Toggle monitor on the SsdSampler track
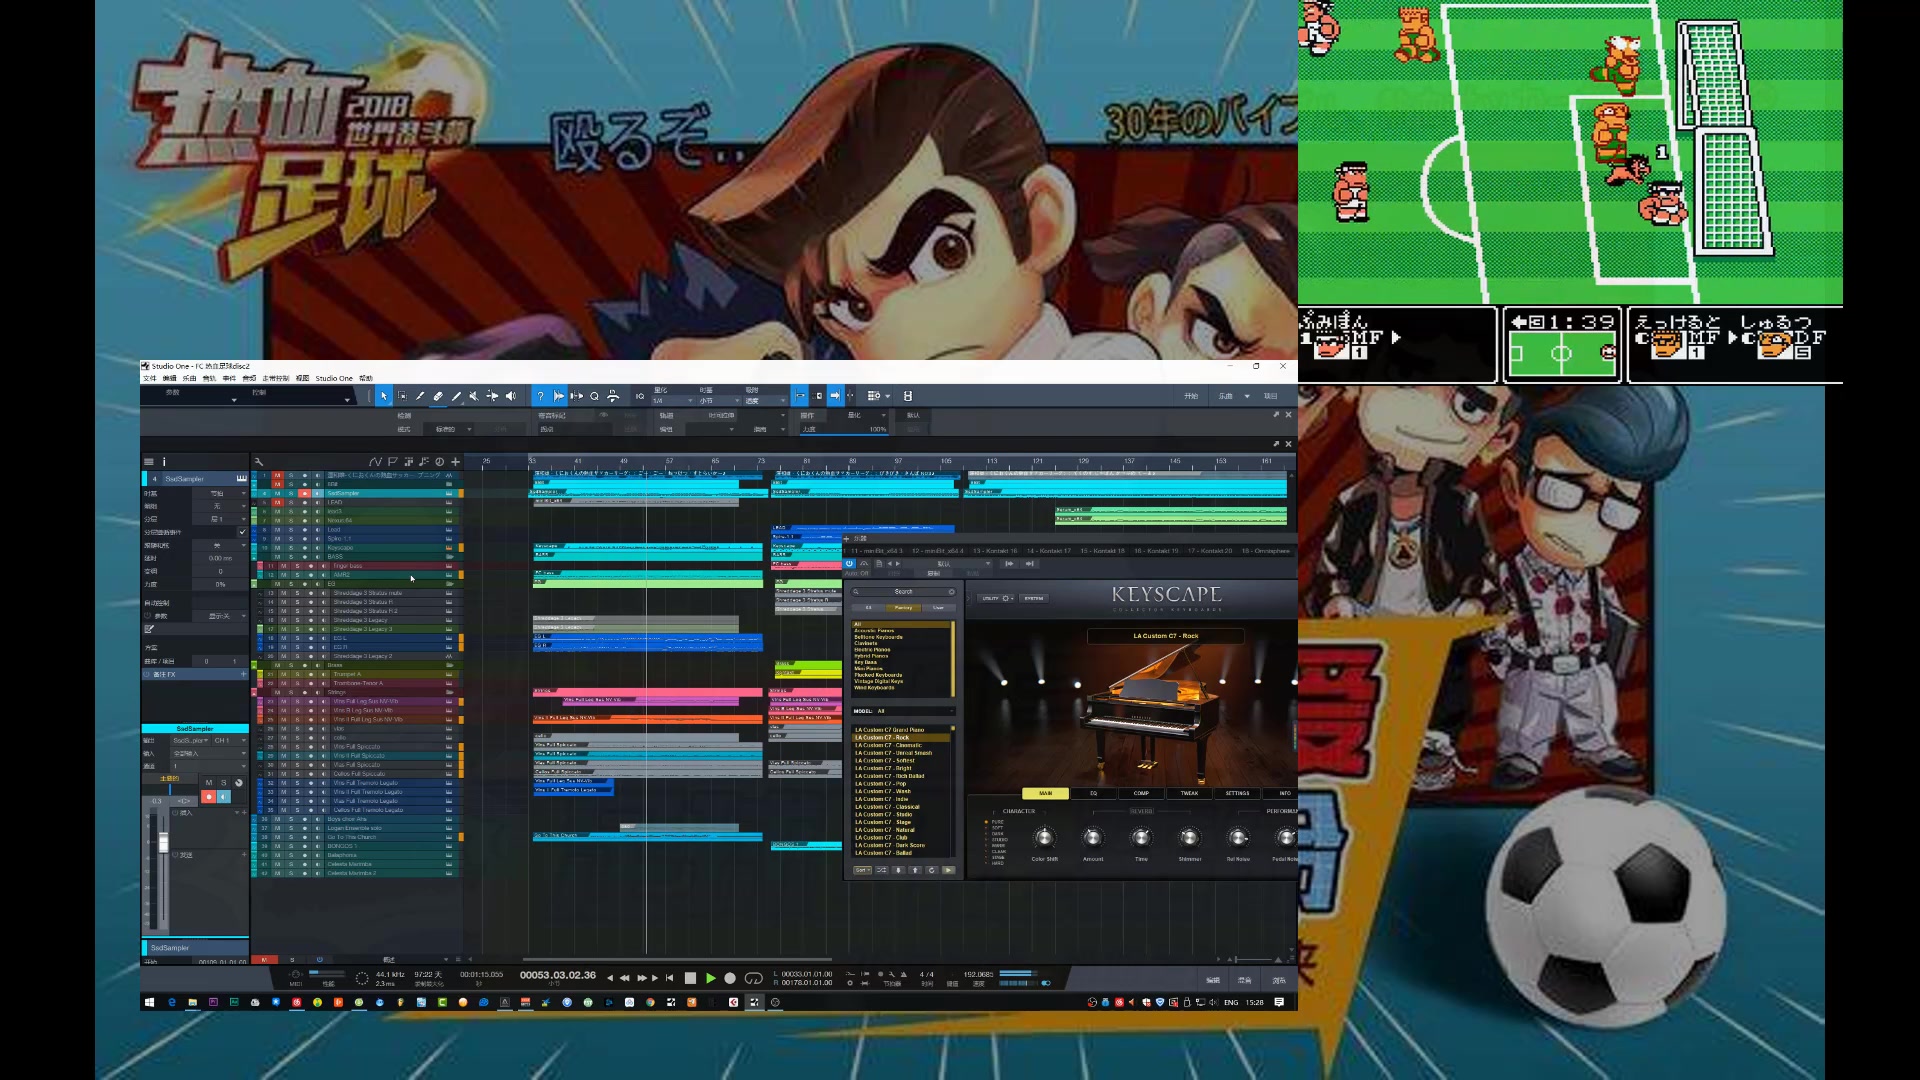Screen dimensions: 1920x1080 317,493
